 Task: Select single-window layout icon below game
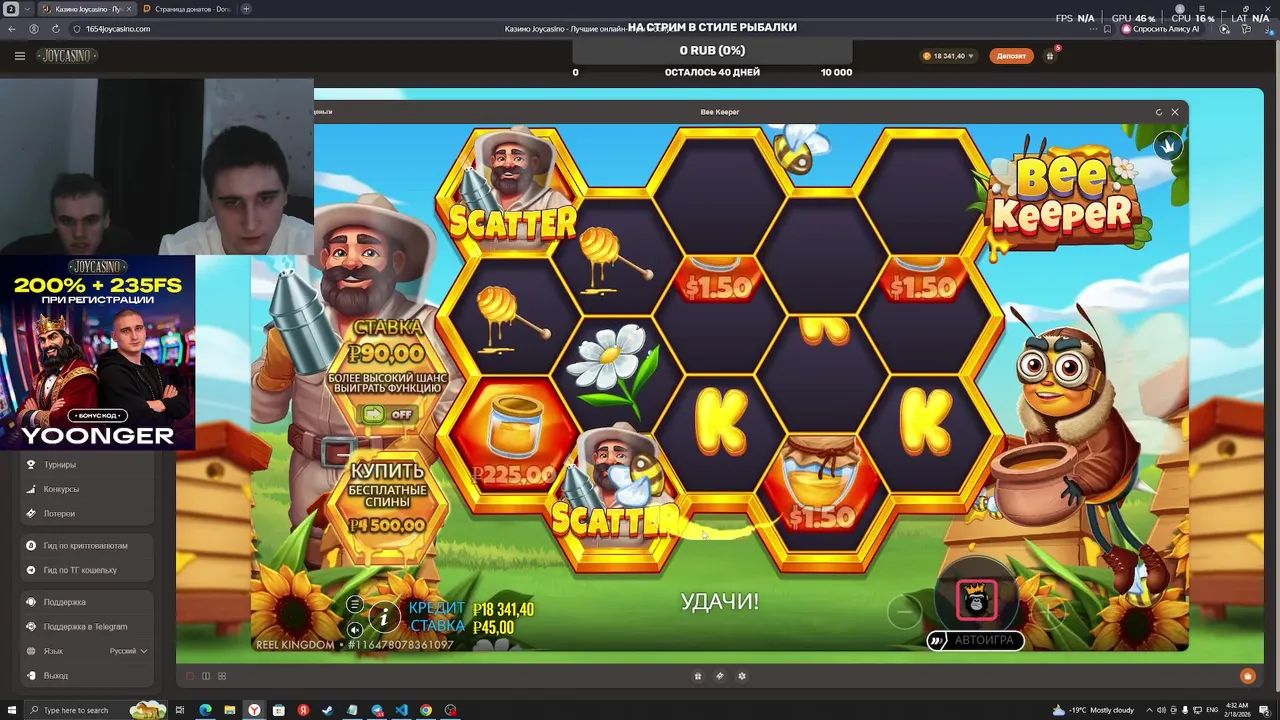tap(190, 676)
